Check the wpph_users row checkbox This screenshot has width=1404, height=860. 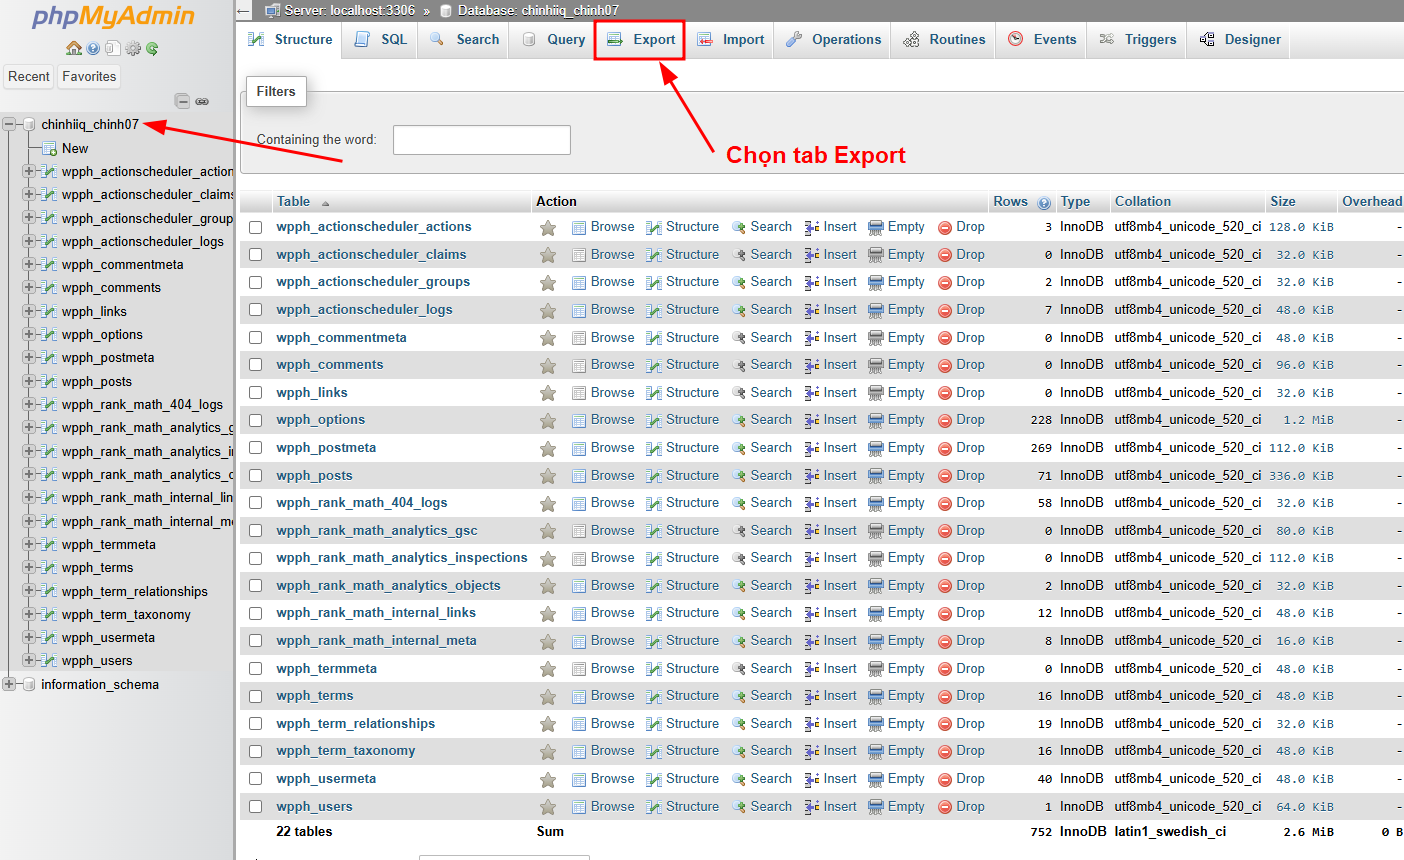[x=256, y=807]
